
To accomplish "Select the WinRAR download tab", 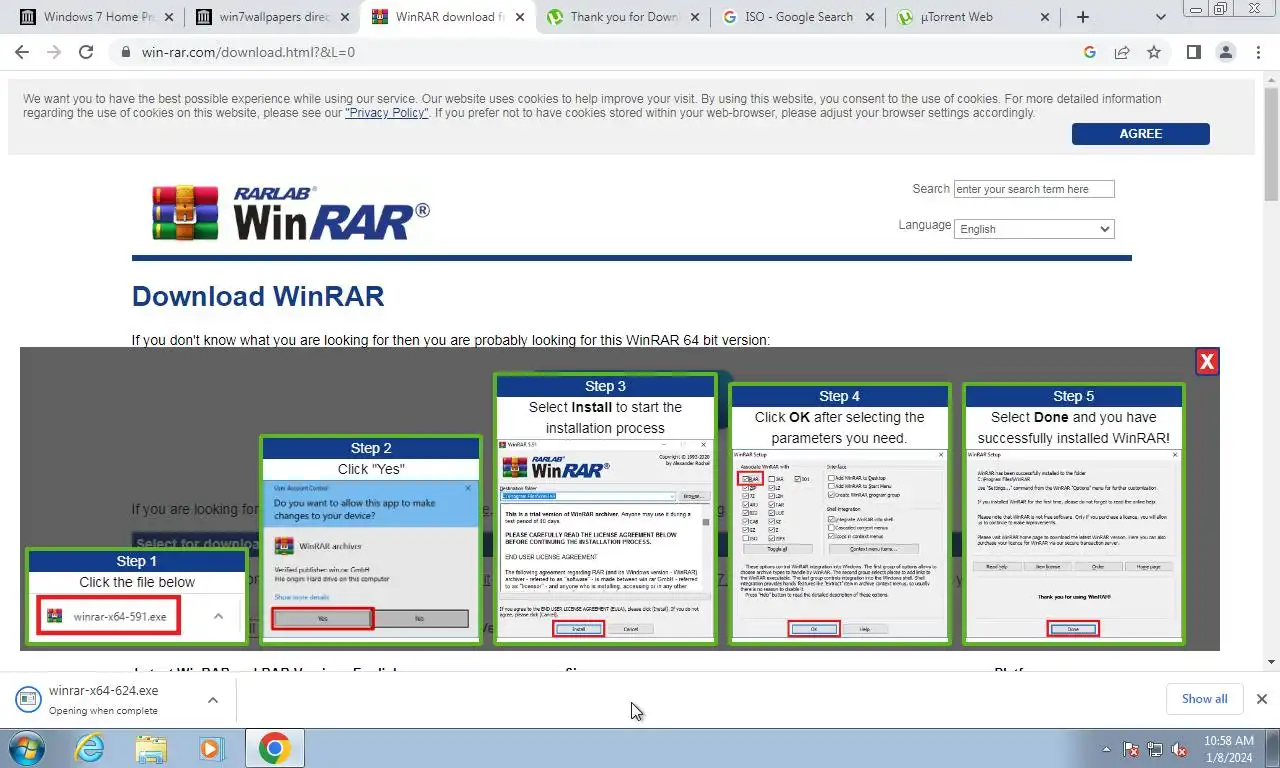I will click(448, 17).
